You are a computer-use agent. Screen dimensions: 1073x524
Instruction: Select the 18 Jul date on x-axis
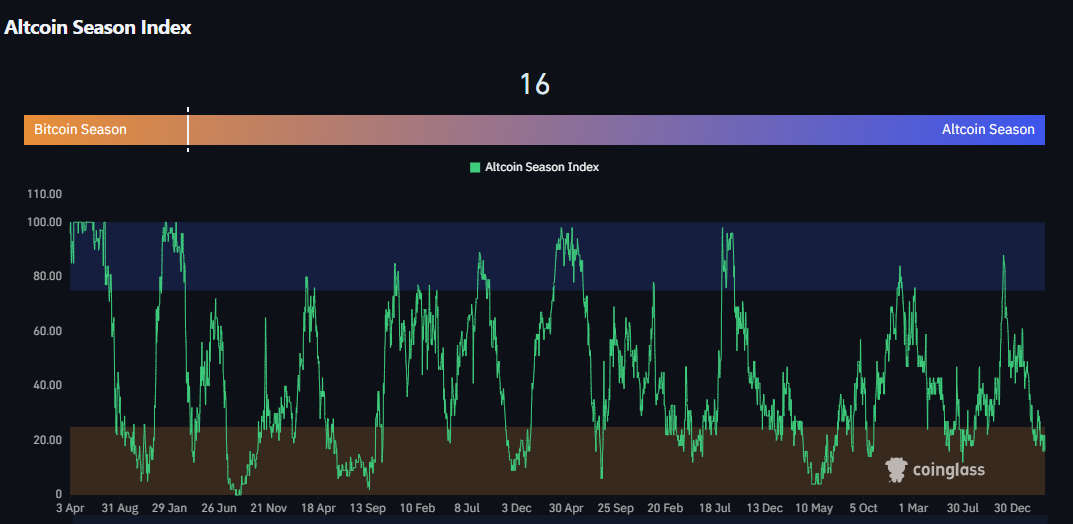click(717, 508)
